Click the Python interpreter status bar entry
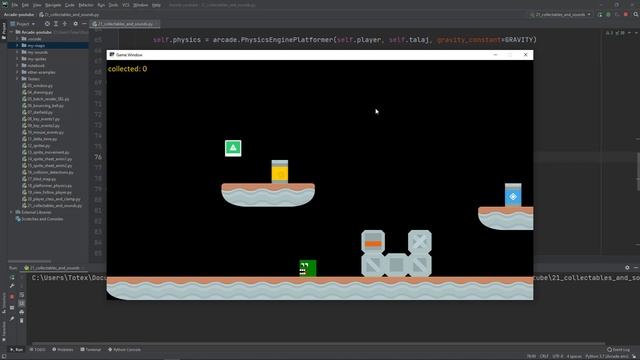 (607, 356)
